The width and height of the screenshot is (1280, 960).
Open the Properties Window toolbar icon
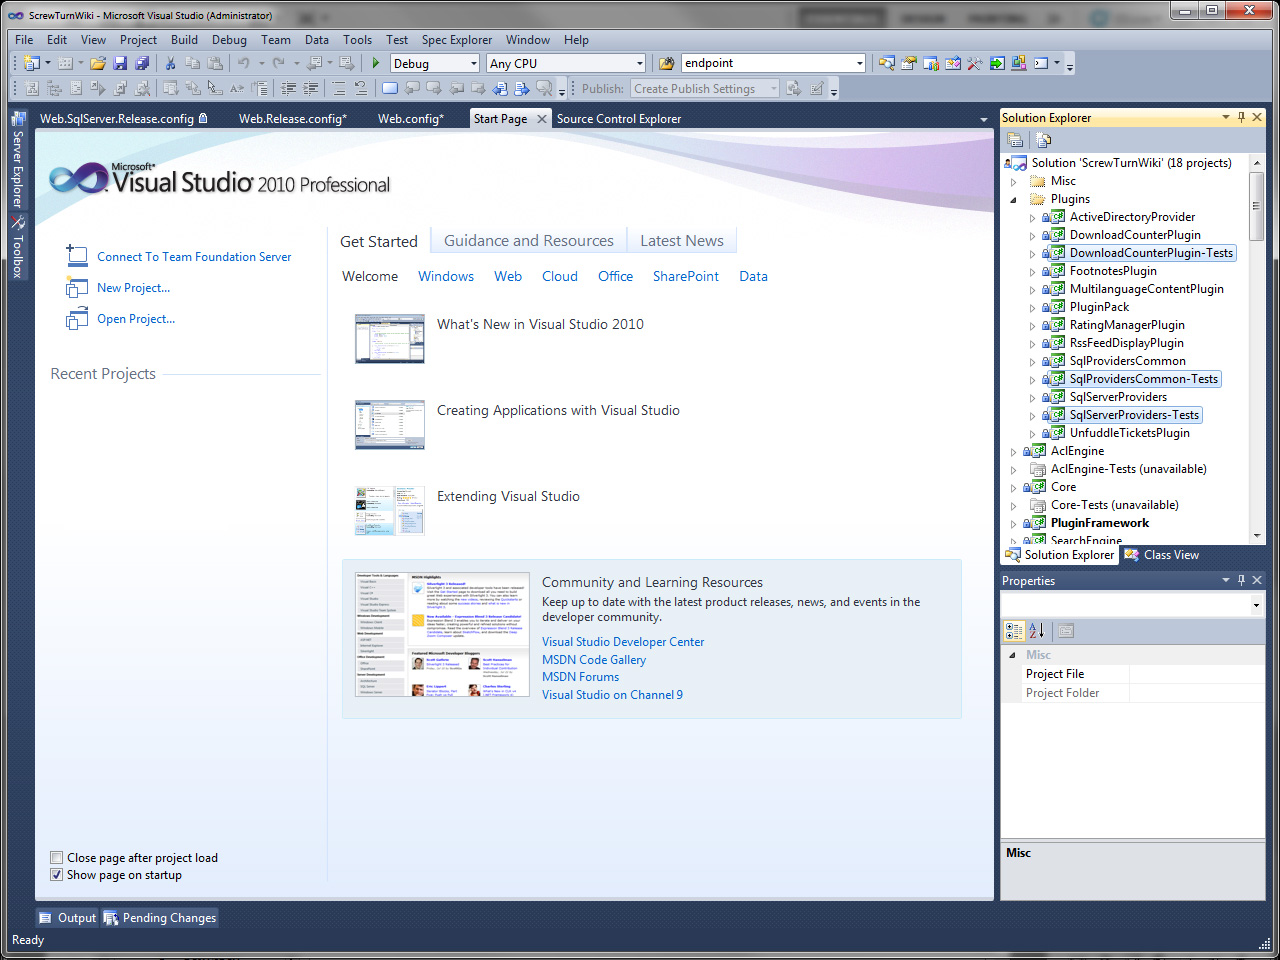(909, 63)
